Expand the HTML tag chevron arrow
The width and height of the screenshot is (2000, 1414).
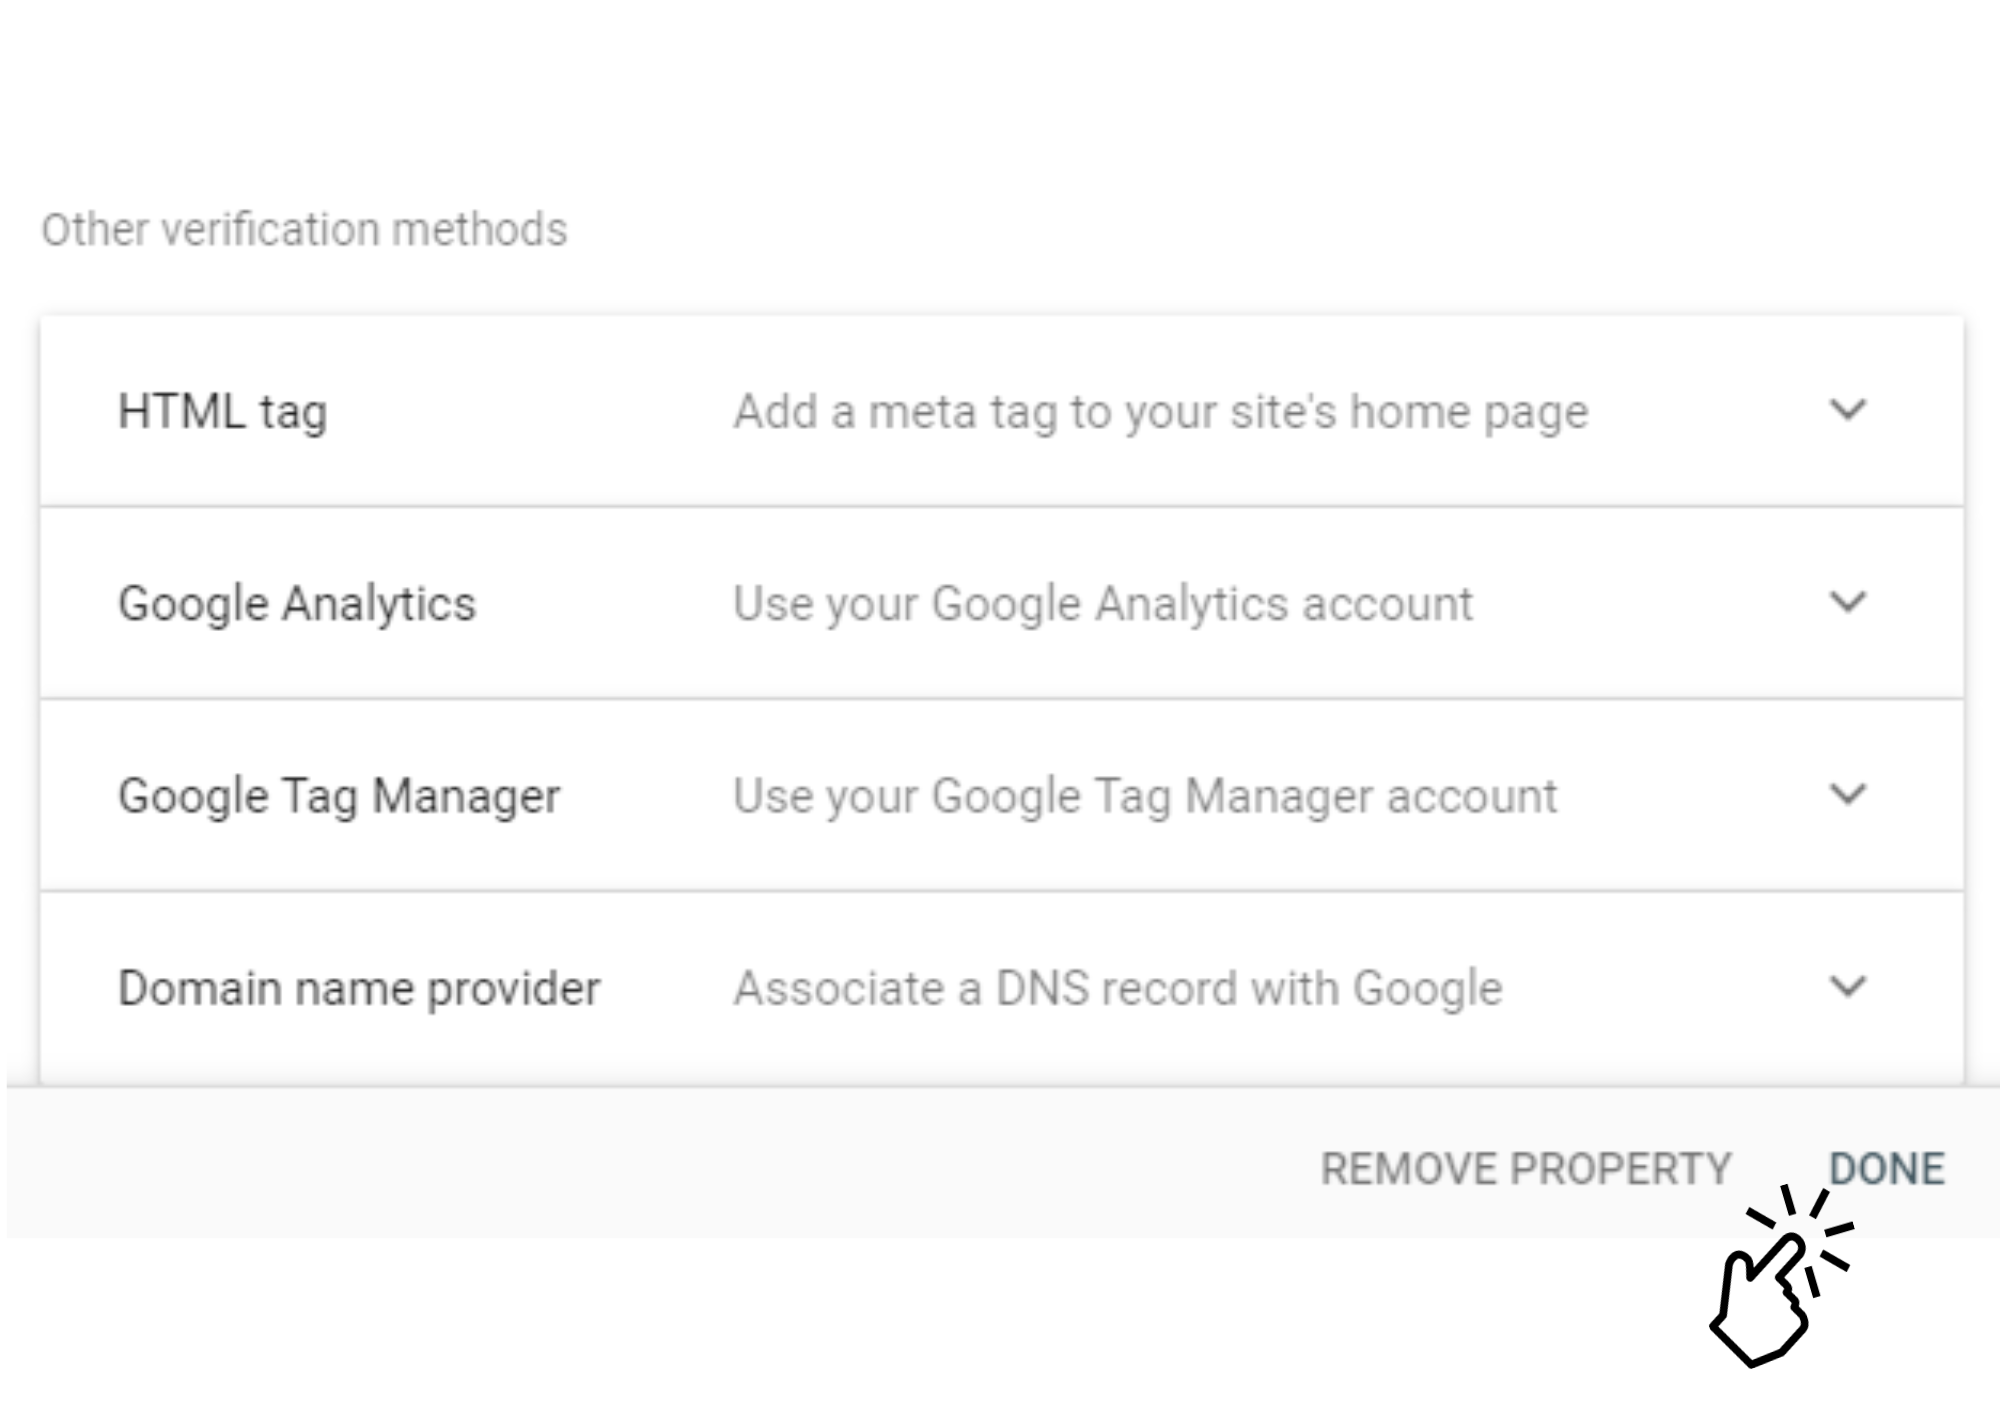click(x=1847, y=410)
